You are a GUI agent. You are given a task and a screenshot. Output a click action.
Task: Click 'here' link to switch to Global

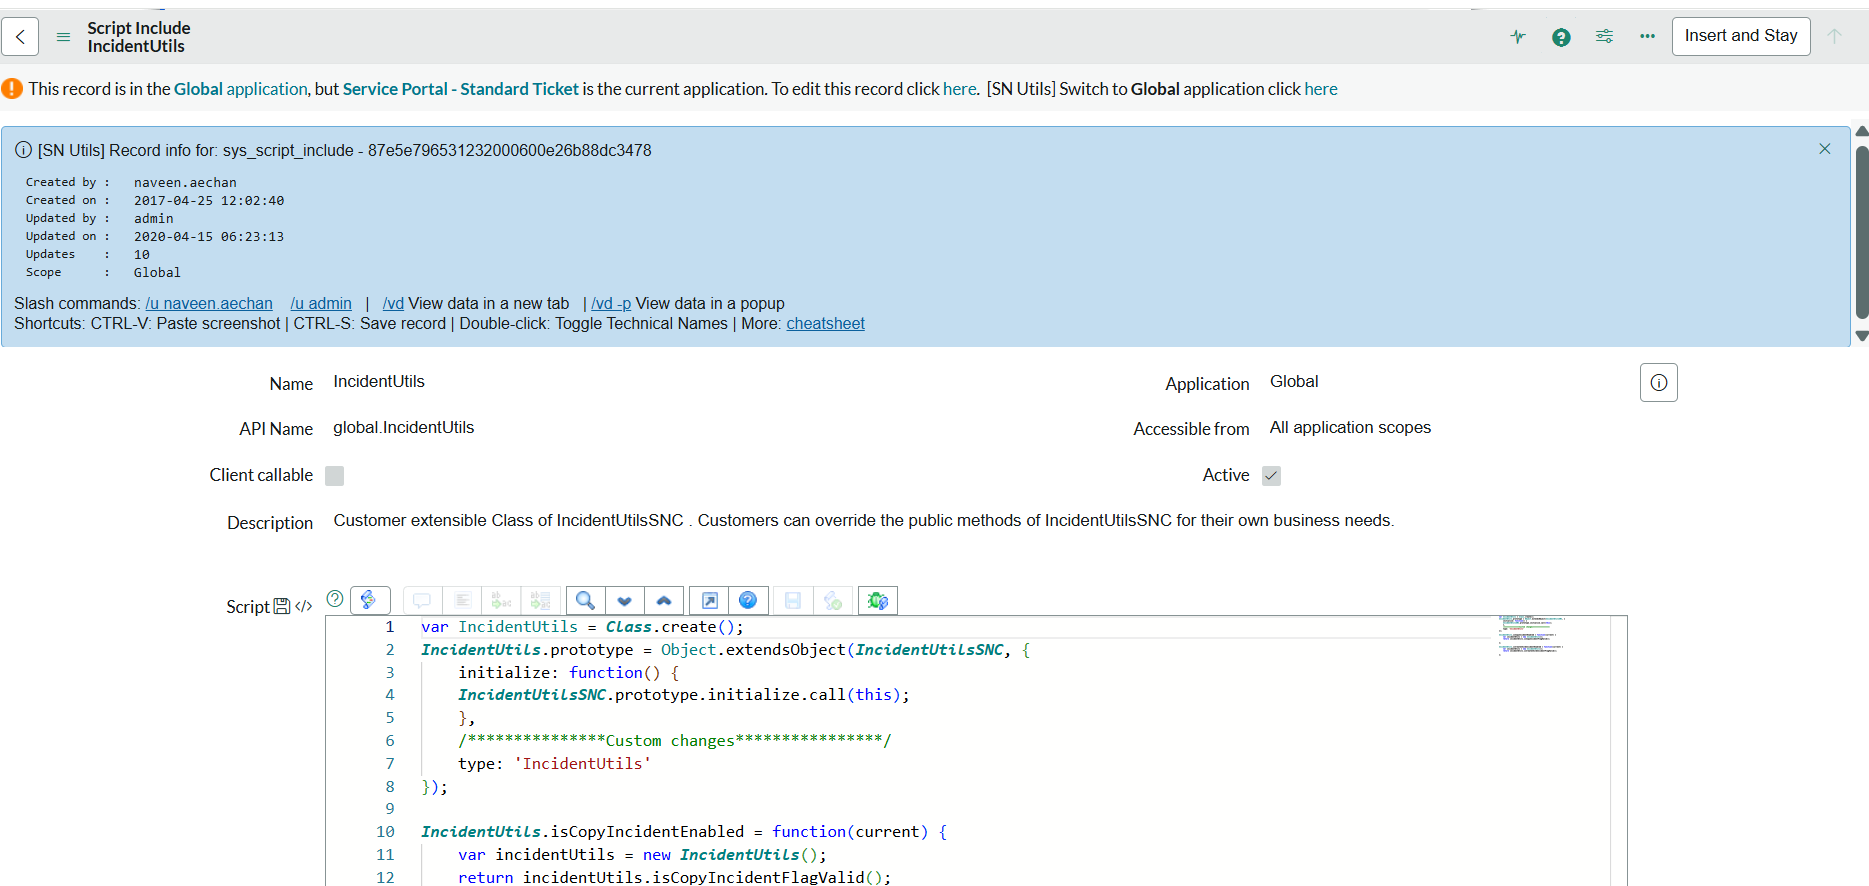pos(1321,89)
